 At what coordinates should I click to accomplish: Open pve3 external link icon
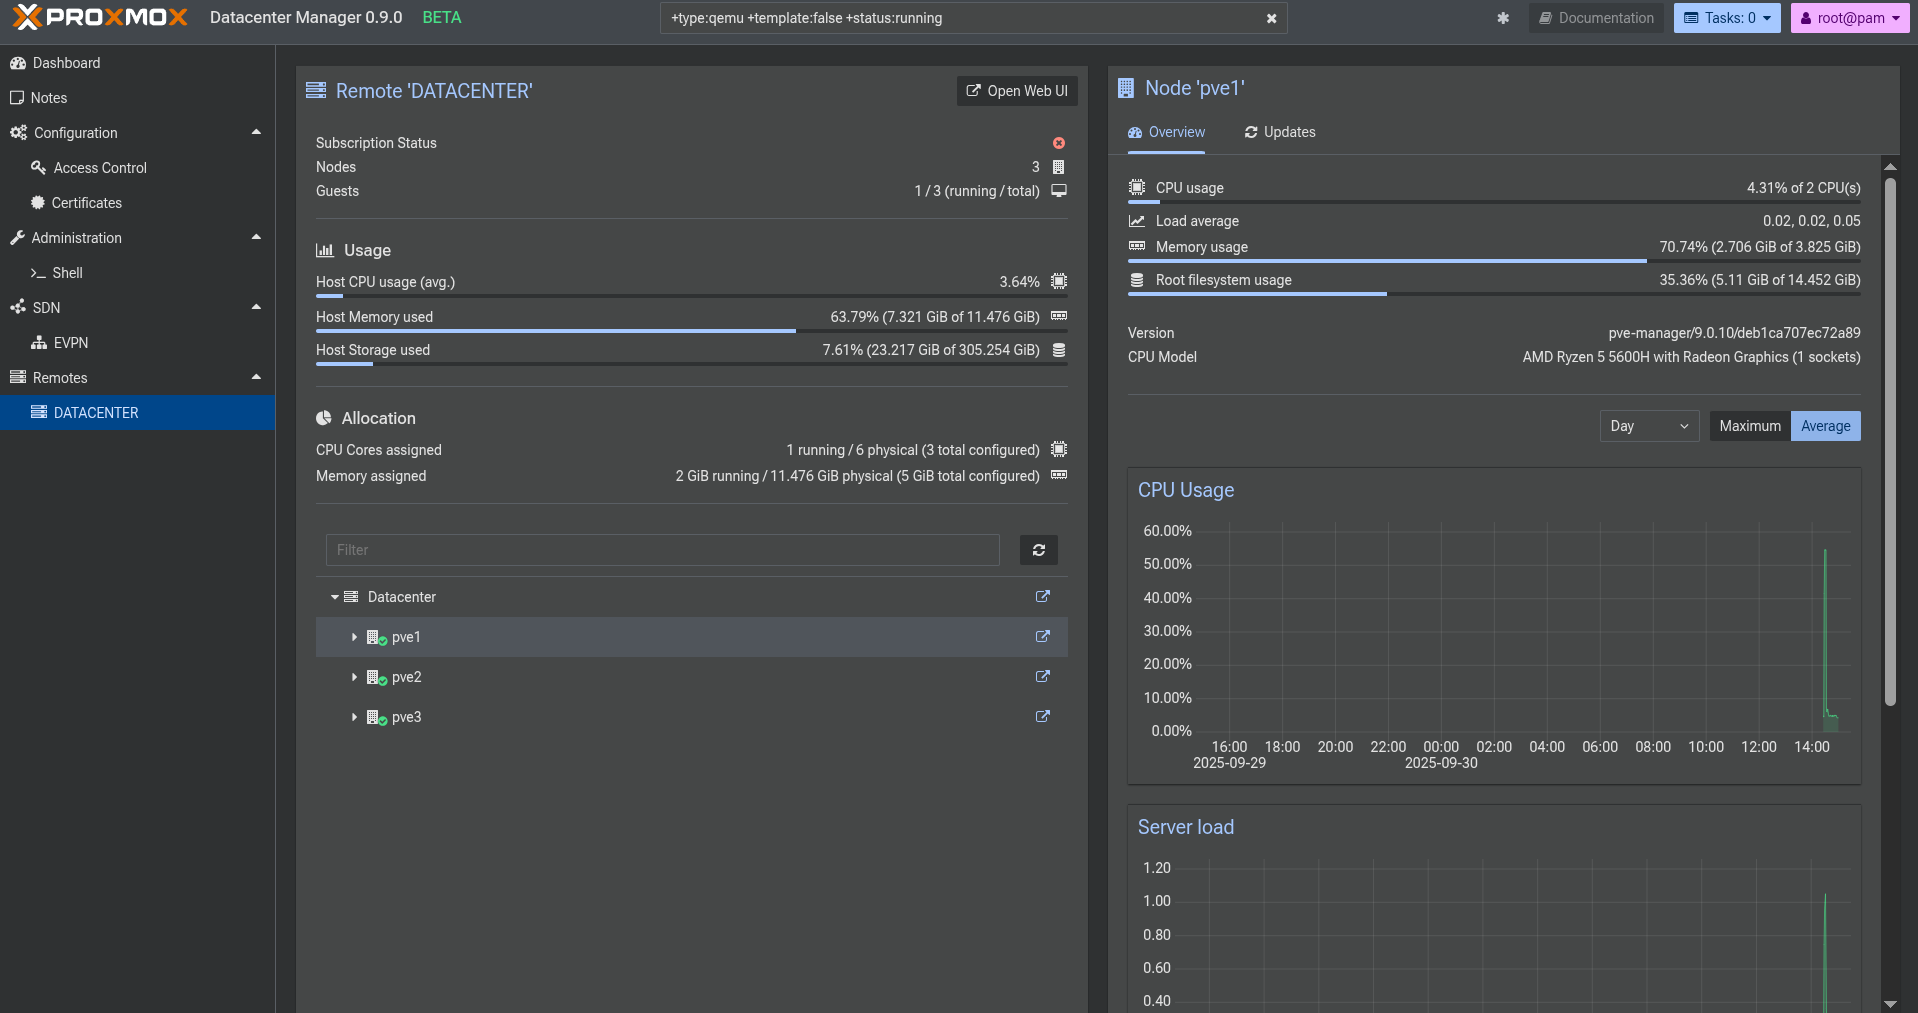pyautogui.click(x=1042, y=717)
